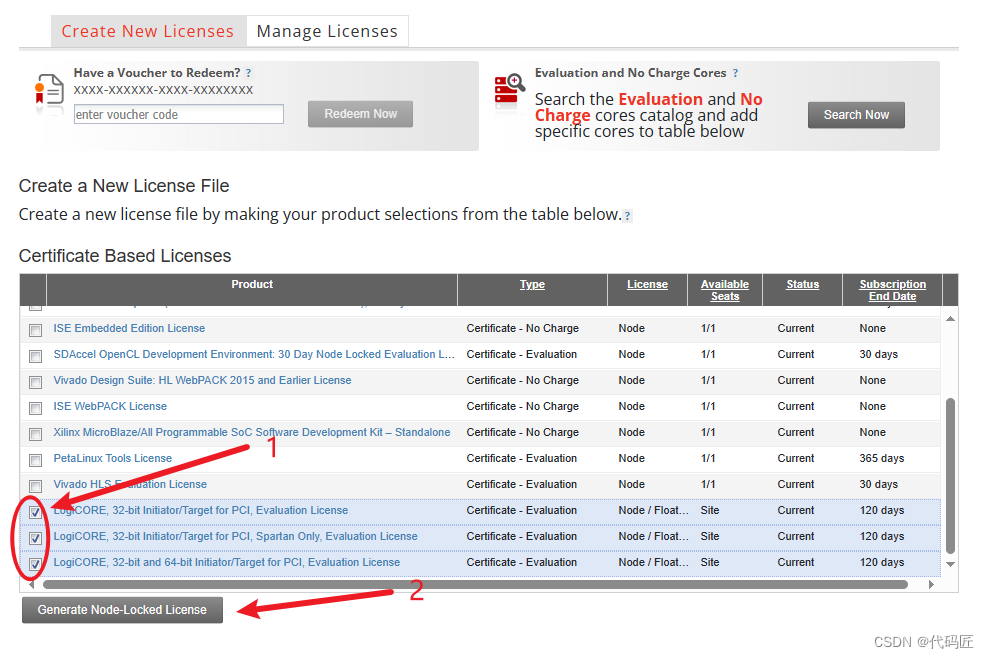The width and height of the screenshot is (989, 658).
Task: Click the Redeem Now button
Action: (x=360, y=114)
